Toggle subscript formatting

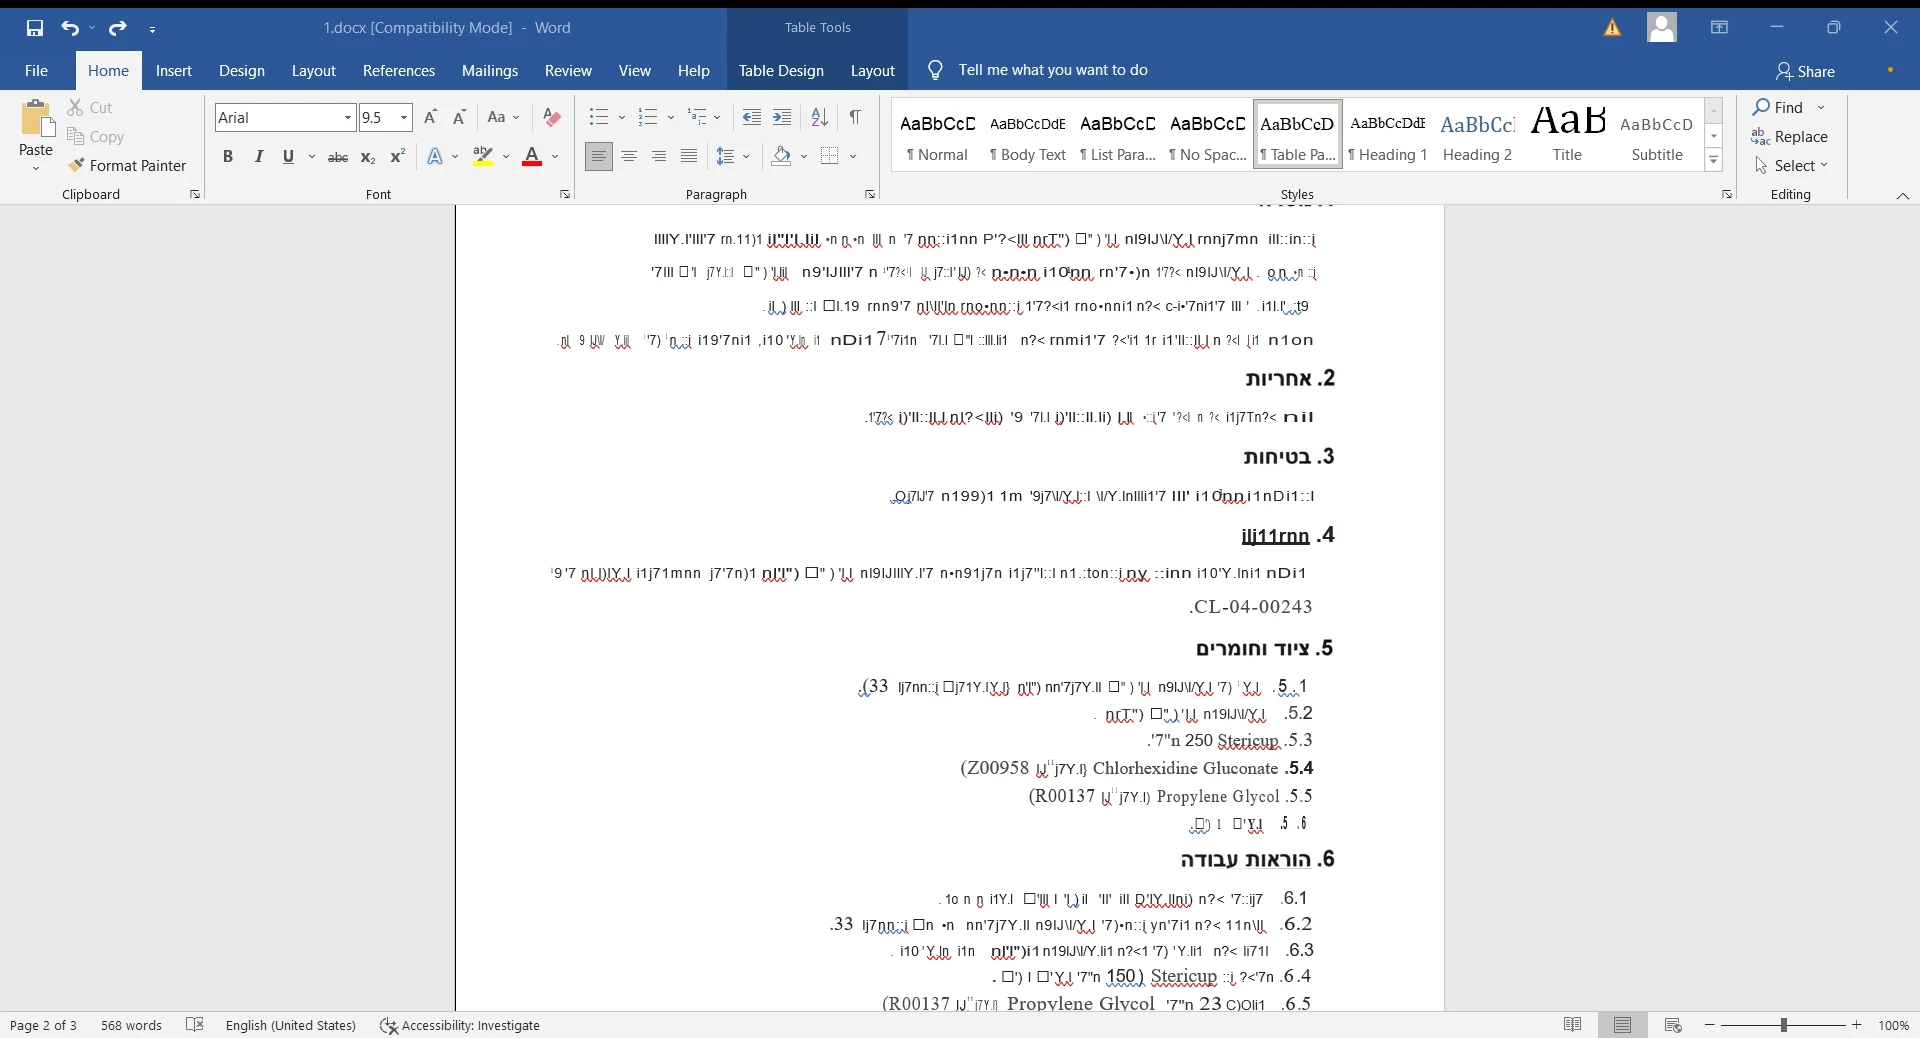(368, 157)
